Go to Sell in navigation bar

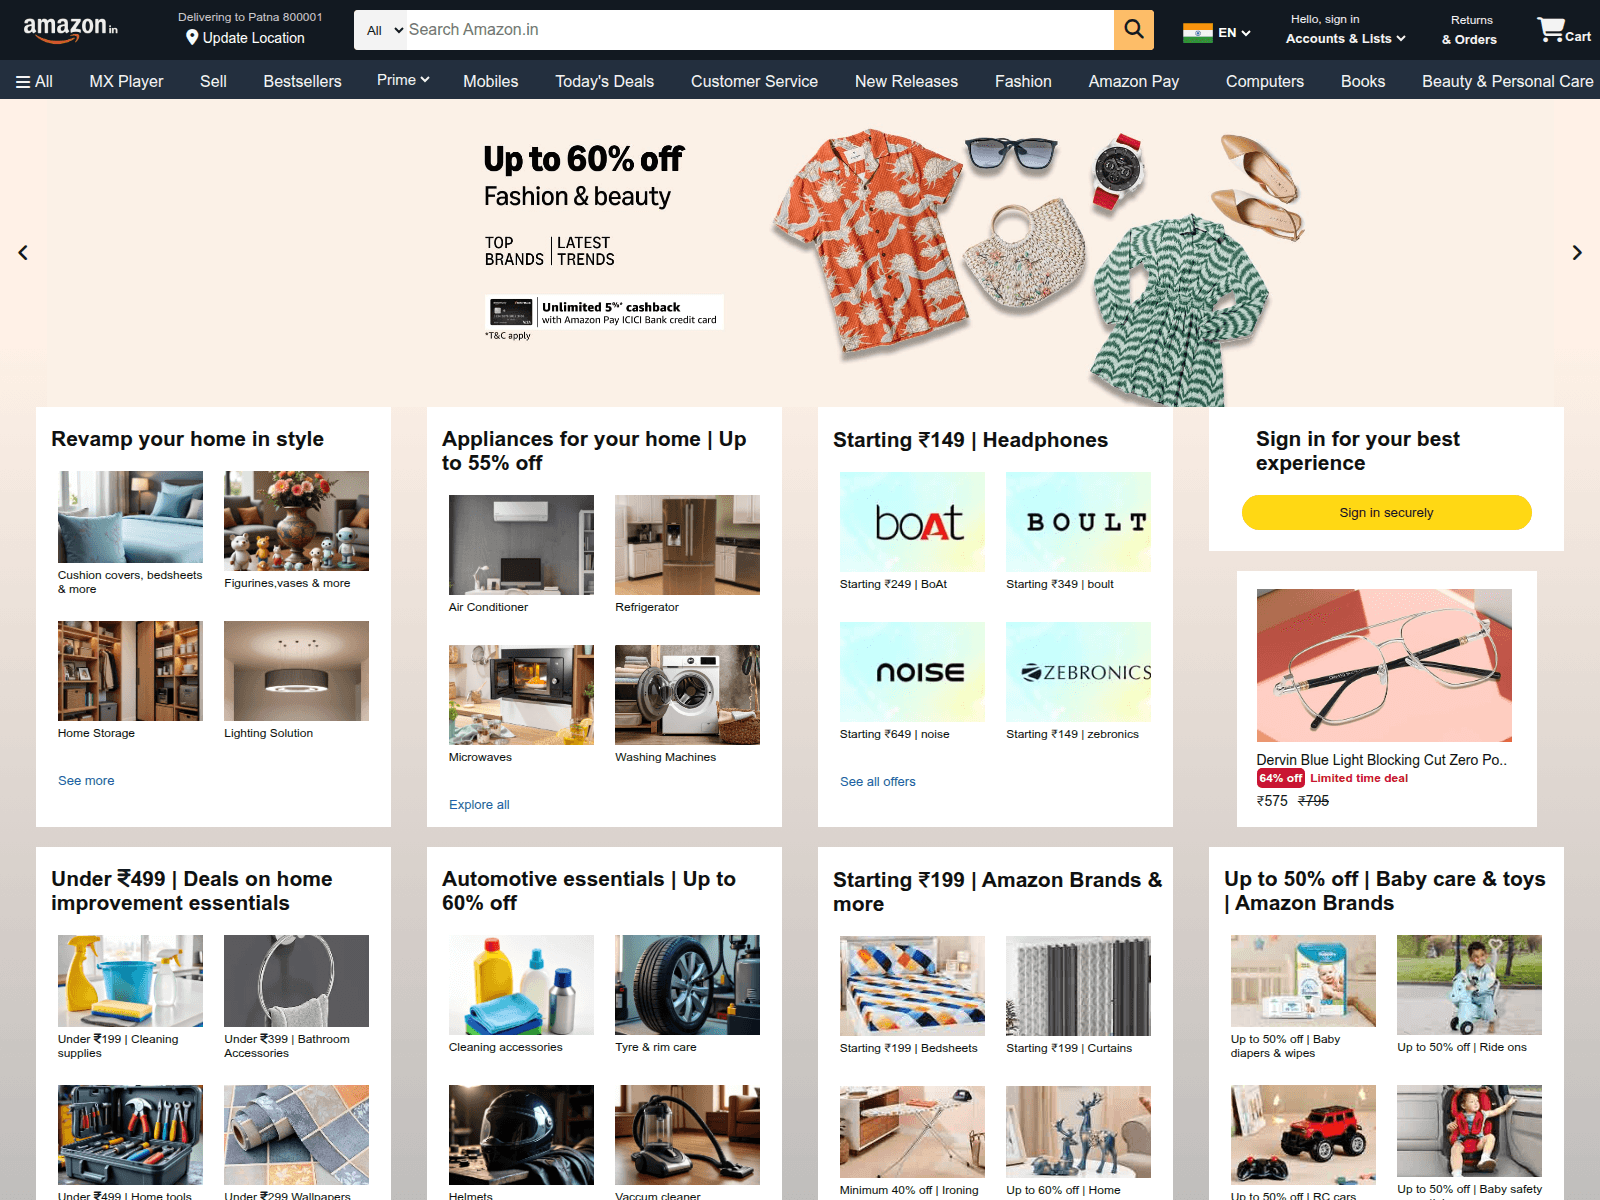click(x=213, y=81)
